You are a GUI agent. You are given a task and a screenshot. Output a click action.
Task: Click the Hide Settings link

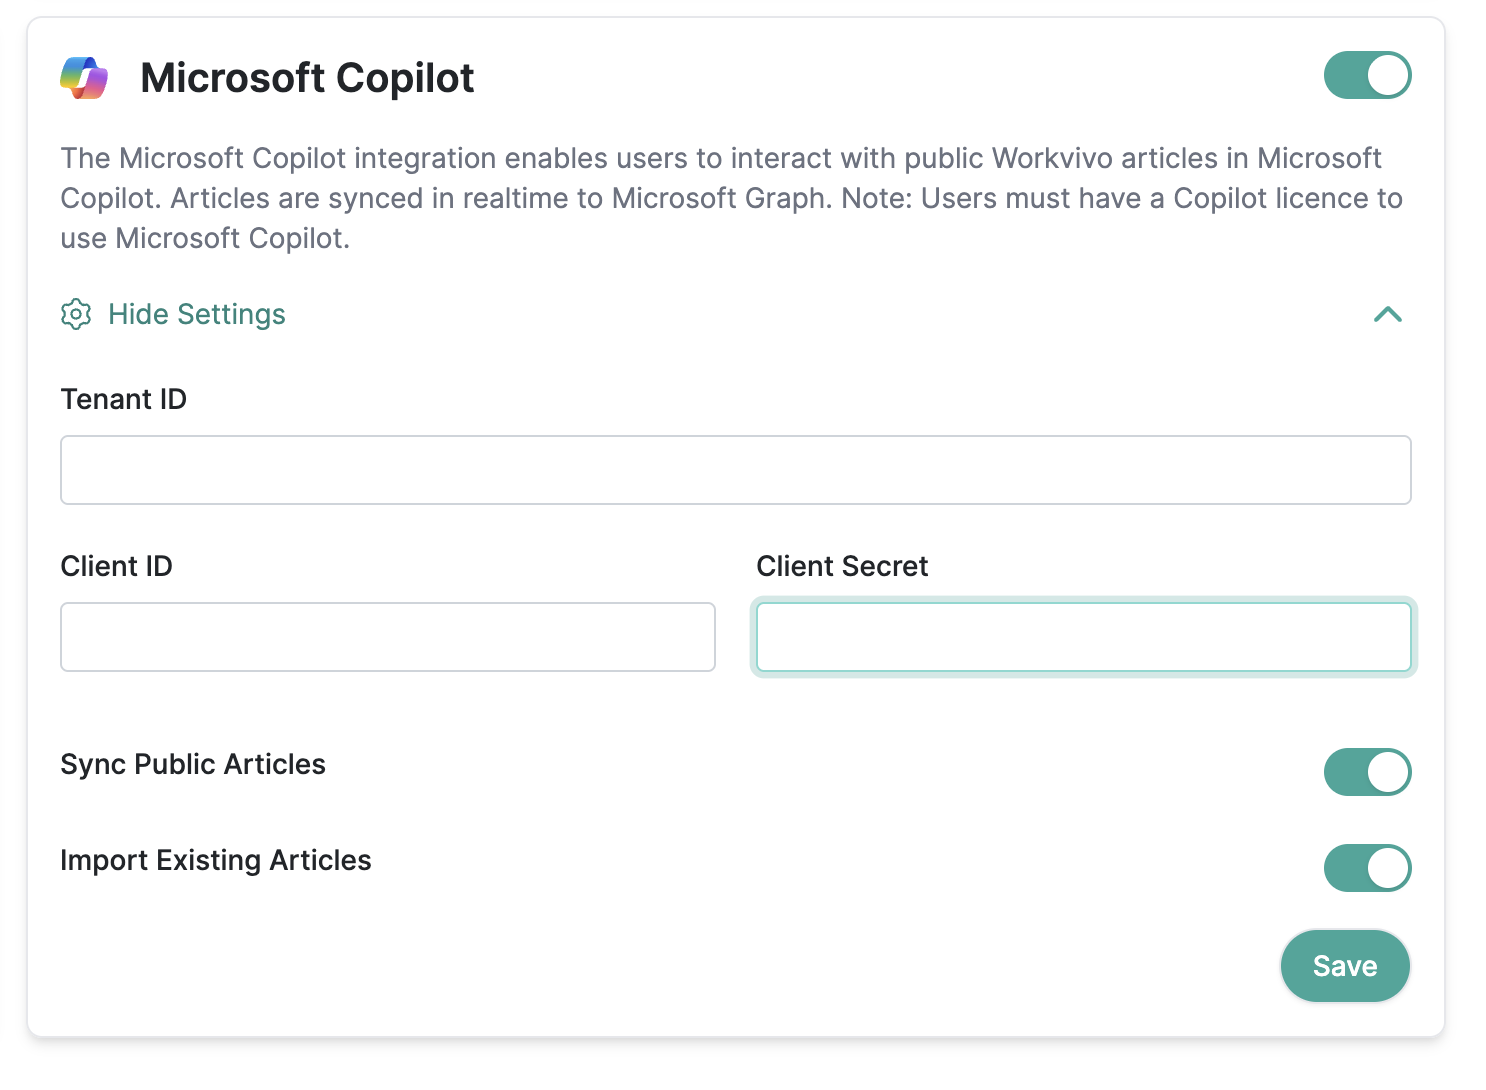[x=197, y=314]
